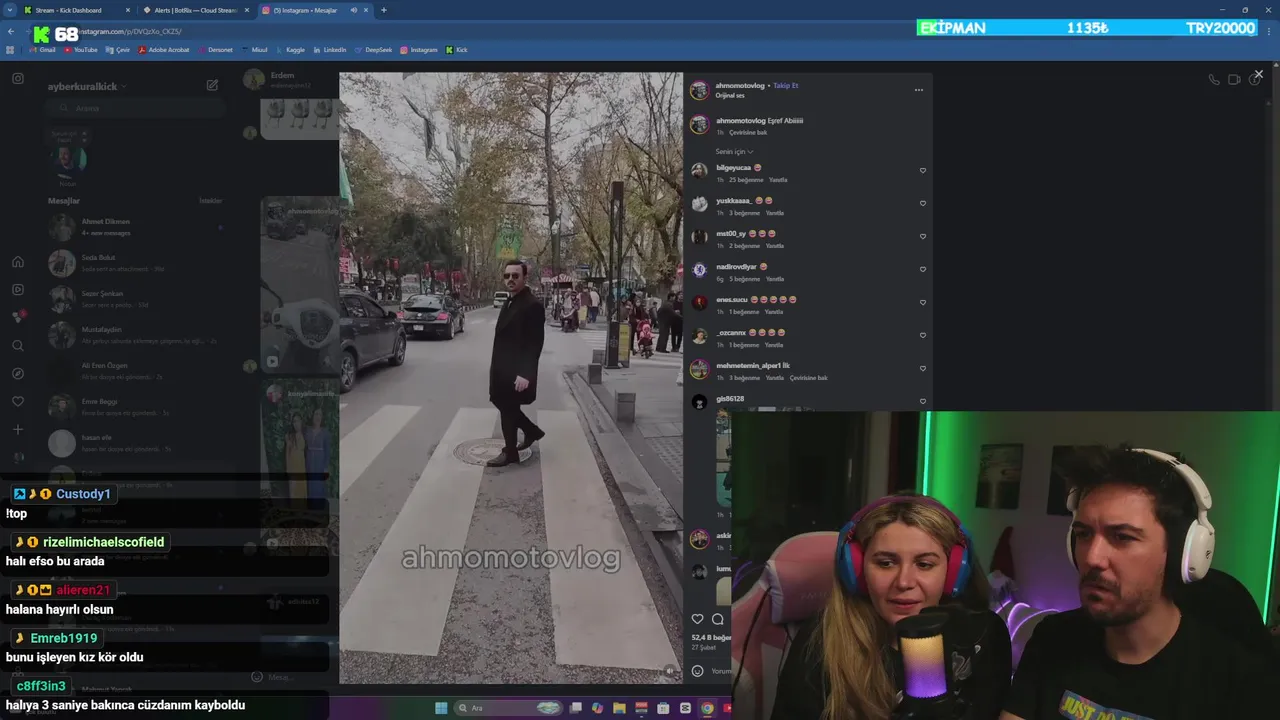The image size is (1280, 720).
Task: Mute the Instagram tab audio icon
Action: click(x=354, y=10)
